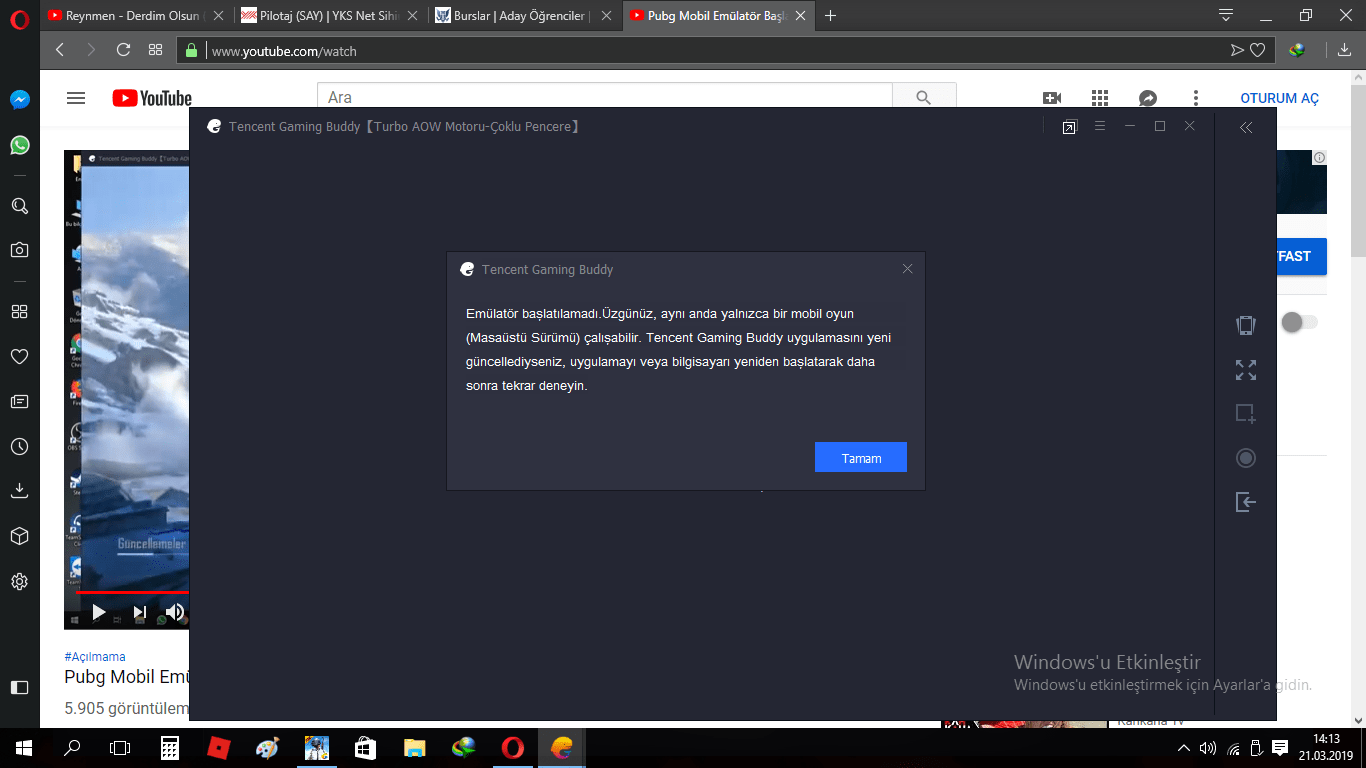The image size is (1366, 768).
Task: Open extensions cube in Opera sidebar
Action: (19, 536)
